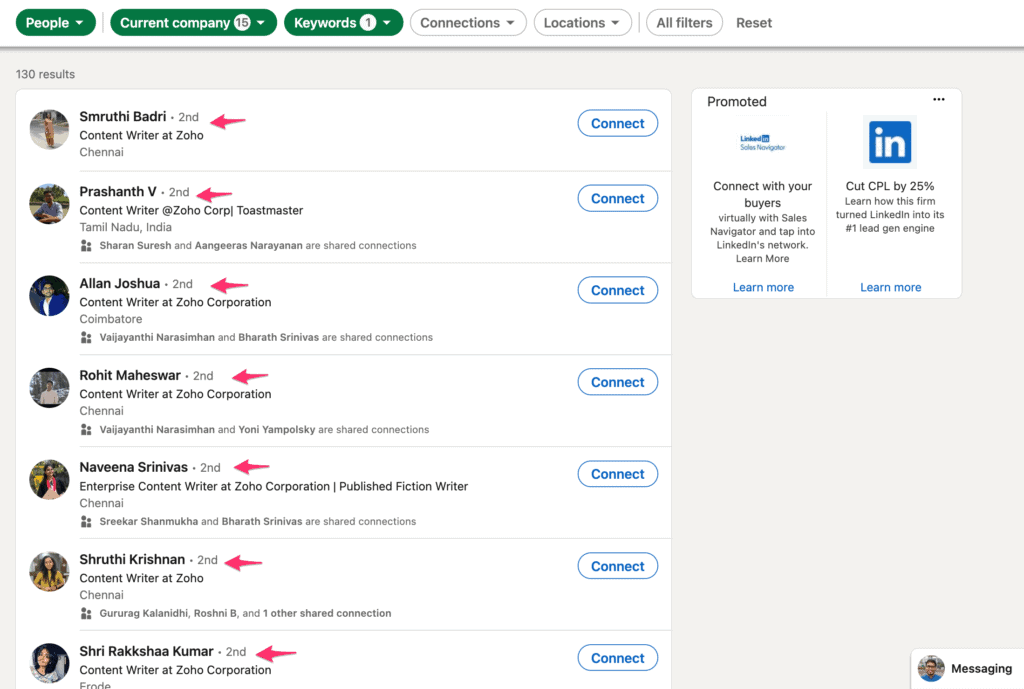Open Smruthi Badri's profile name link
Screen dimensions: 1024x689
click(x=123, y=117)
